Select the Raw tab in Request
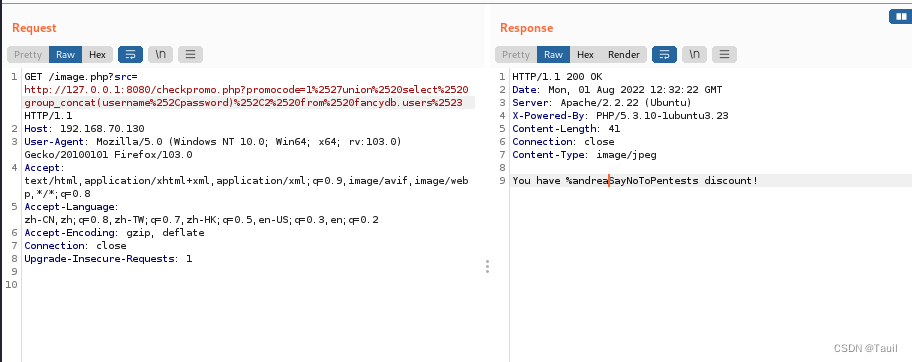This screenshot has width=912, height=362. (65, 55)
